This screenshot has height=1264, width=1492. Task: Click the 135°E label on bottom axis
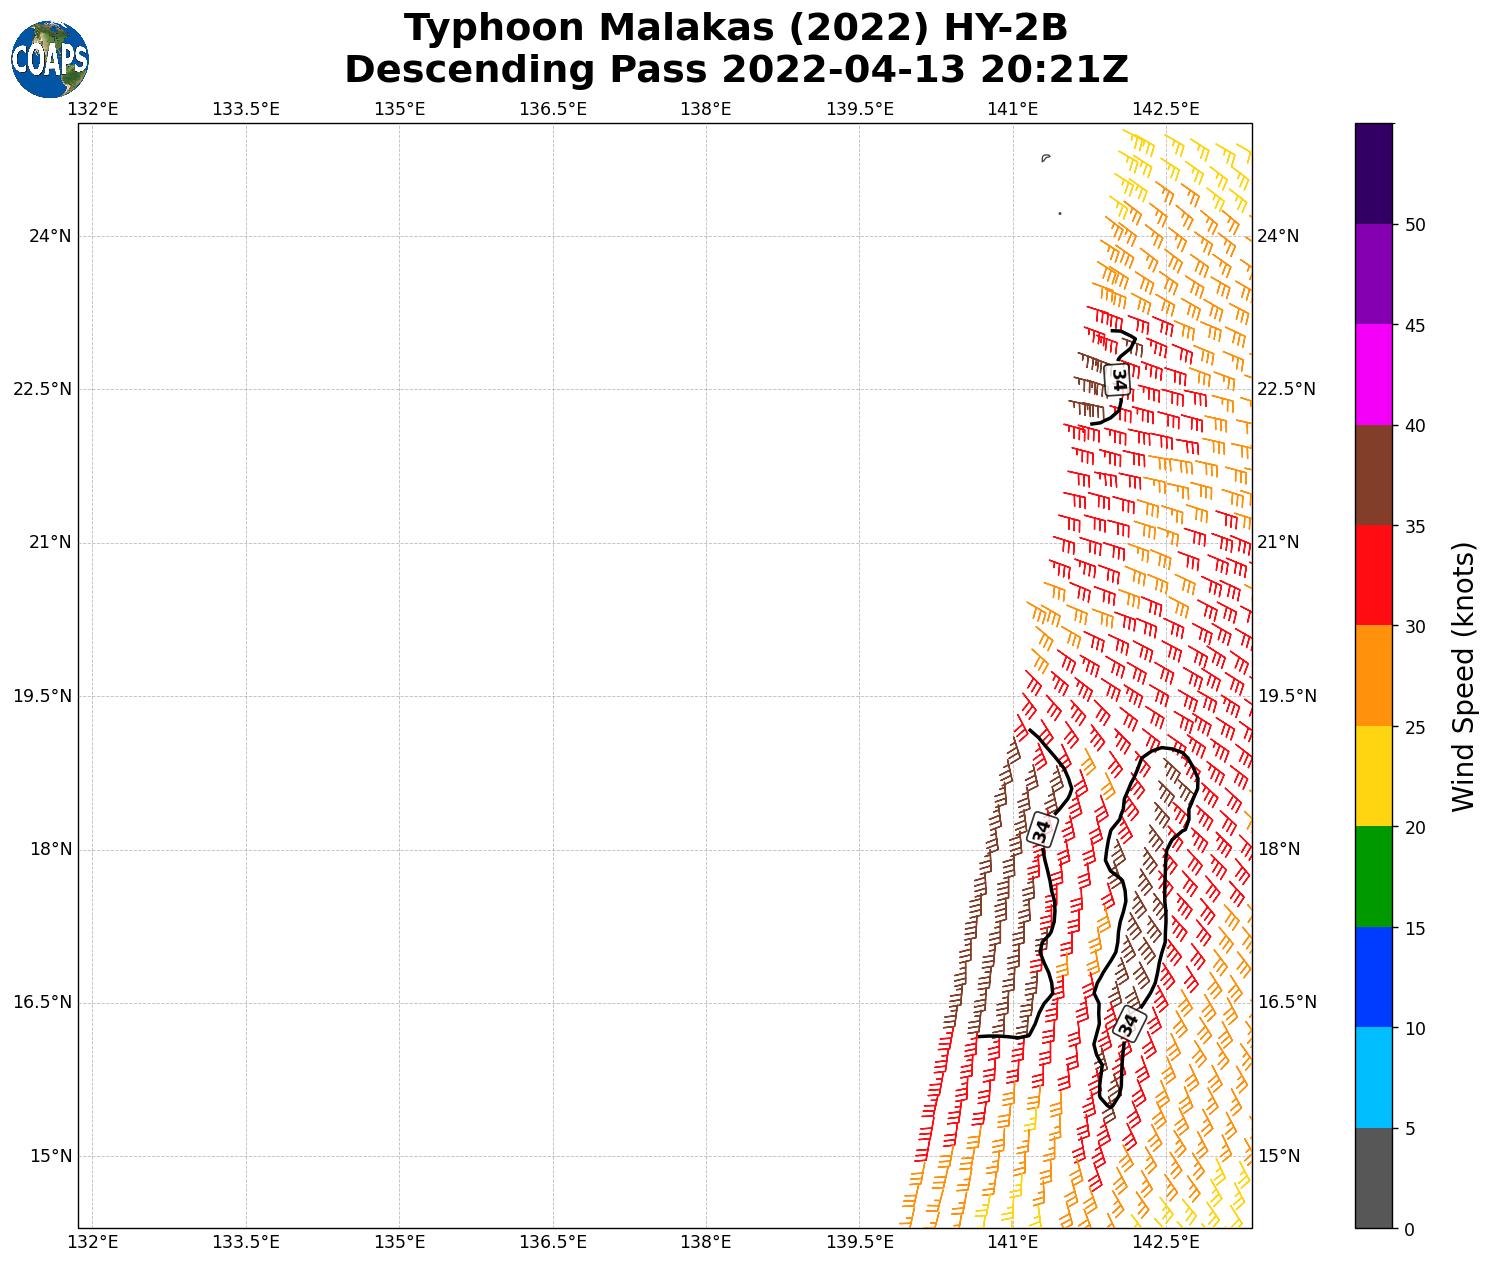pyautogui.click(x=399, y=1242)
